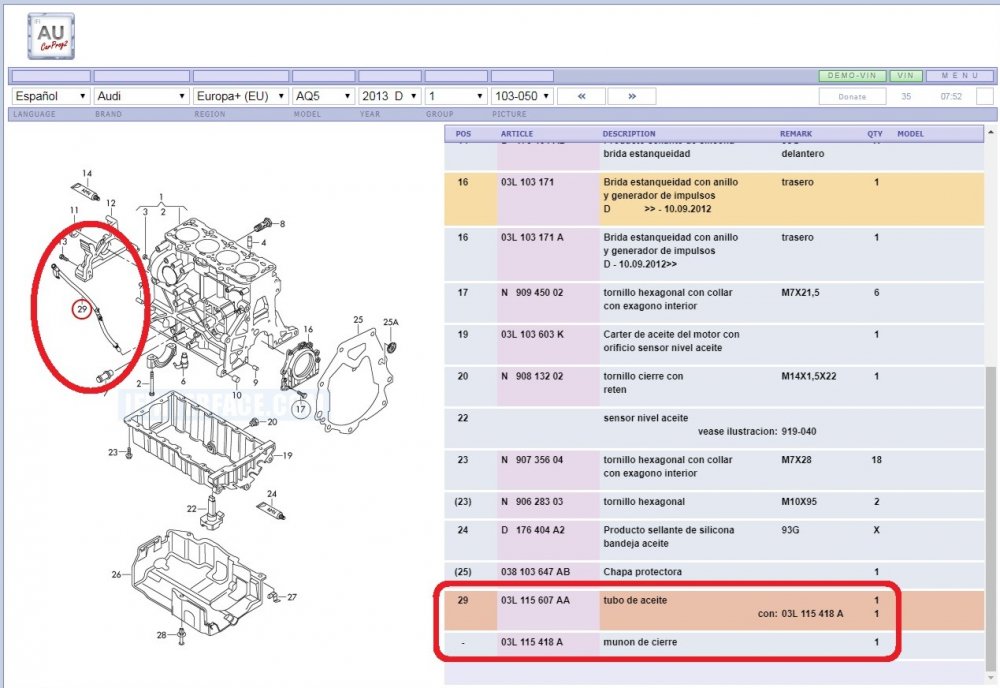Click remark M14X1,5X22
The height and width of the screenshot is (688, 1000).
pyautogui.click(x=809, y=376)
